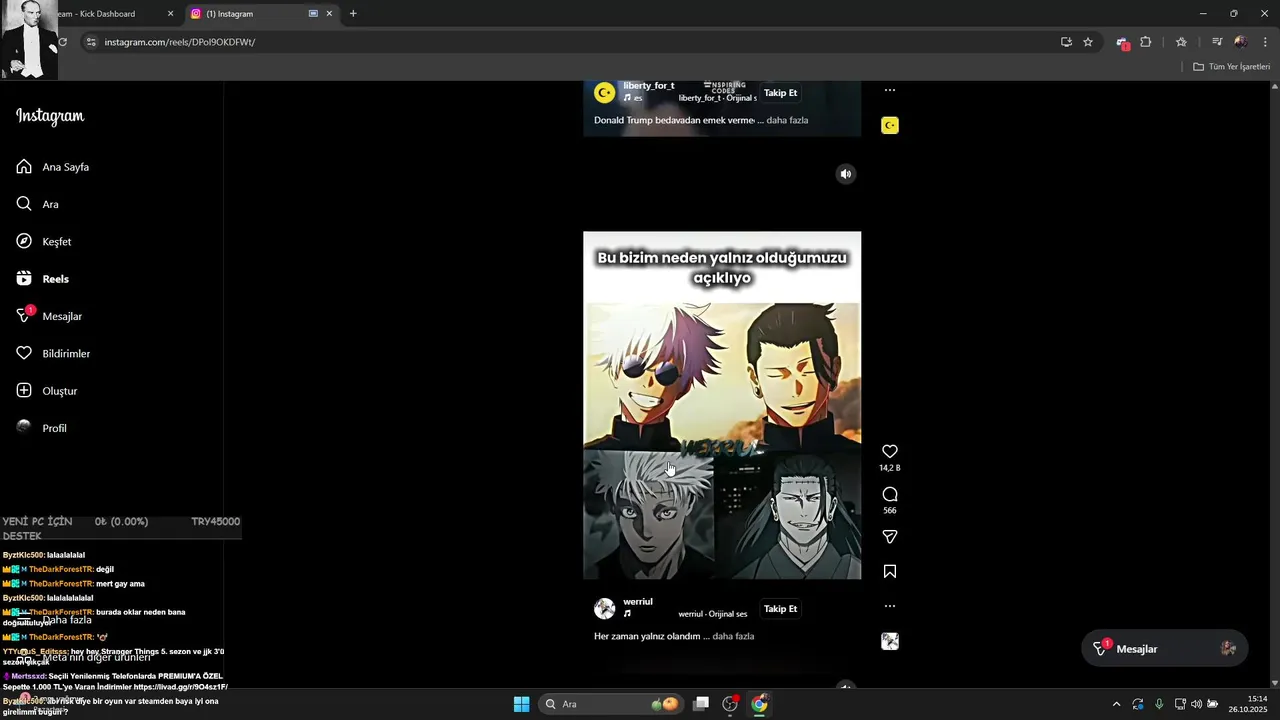This screenshot has height=720, width=1280.
Task: Click the Instagram logo
Action: [50, 116]
